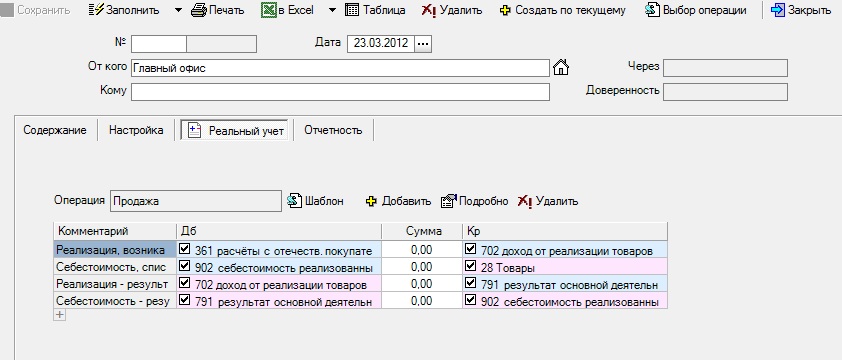Image resolution: width=842 pixels, height=360 pixels.
Task: Click Сумма cell in Себестоимость, спис row
Action: pos(422,267)
